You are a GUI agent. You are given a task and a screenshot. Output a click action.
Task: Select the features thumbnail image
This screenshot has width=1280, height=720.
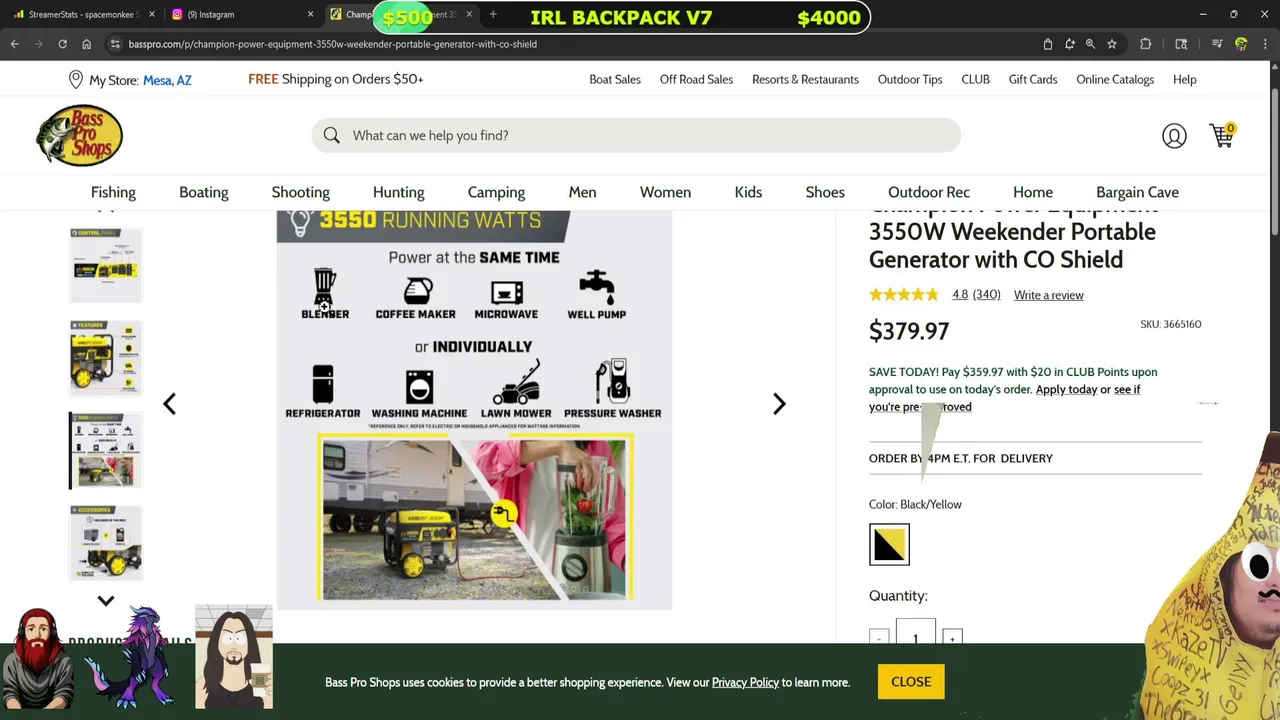point(106,357)
